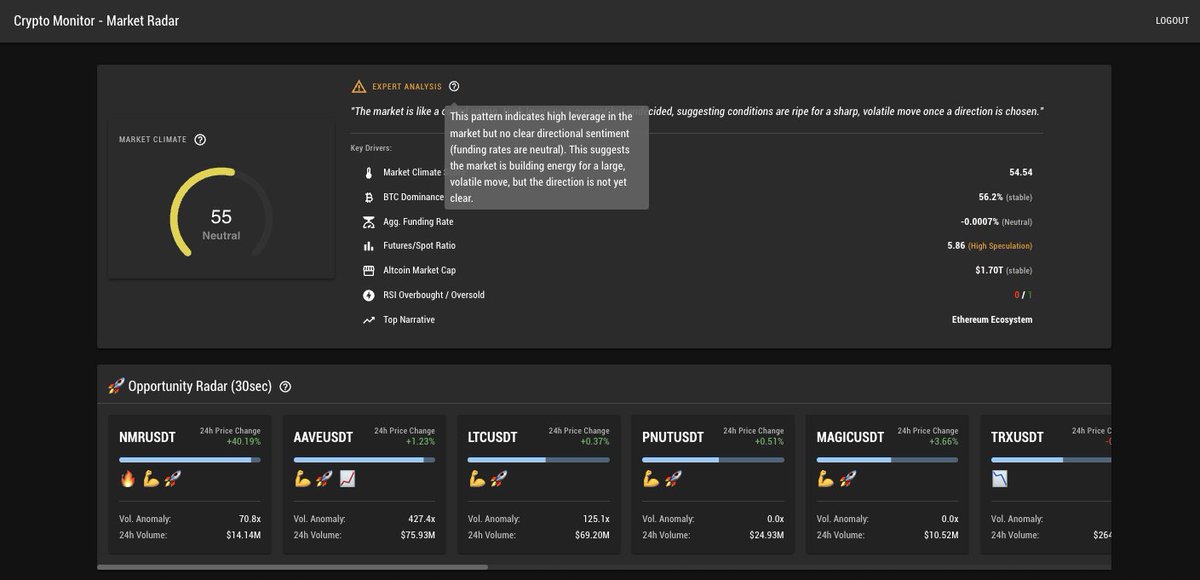Click the muscle emoji on PNUTUSDT card
1200x580 pixels.
click(x=651, y=479)
